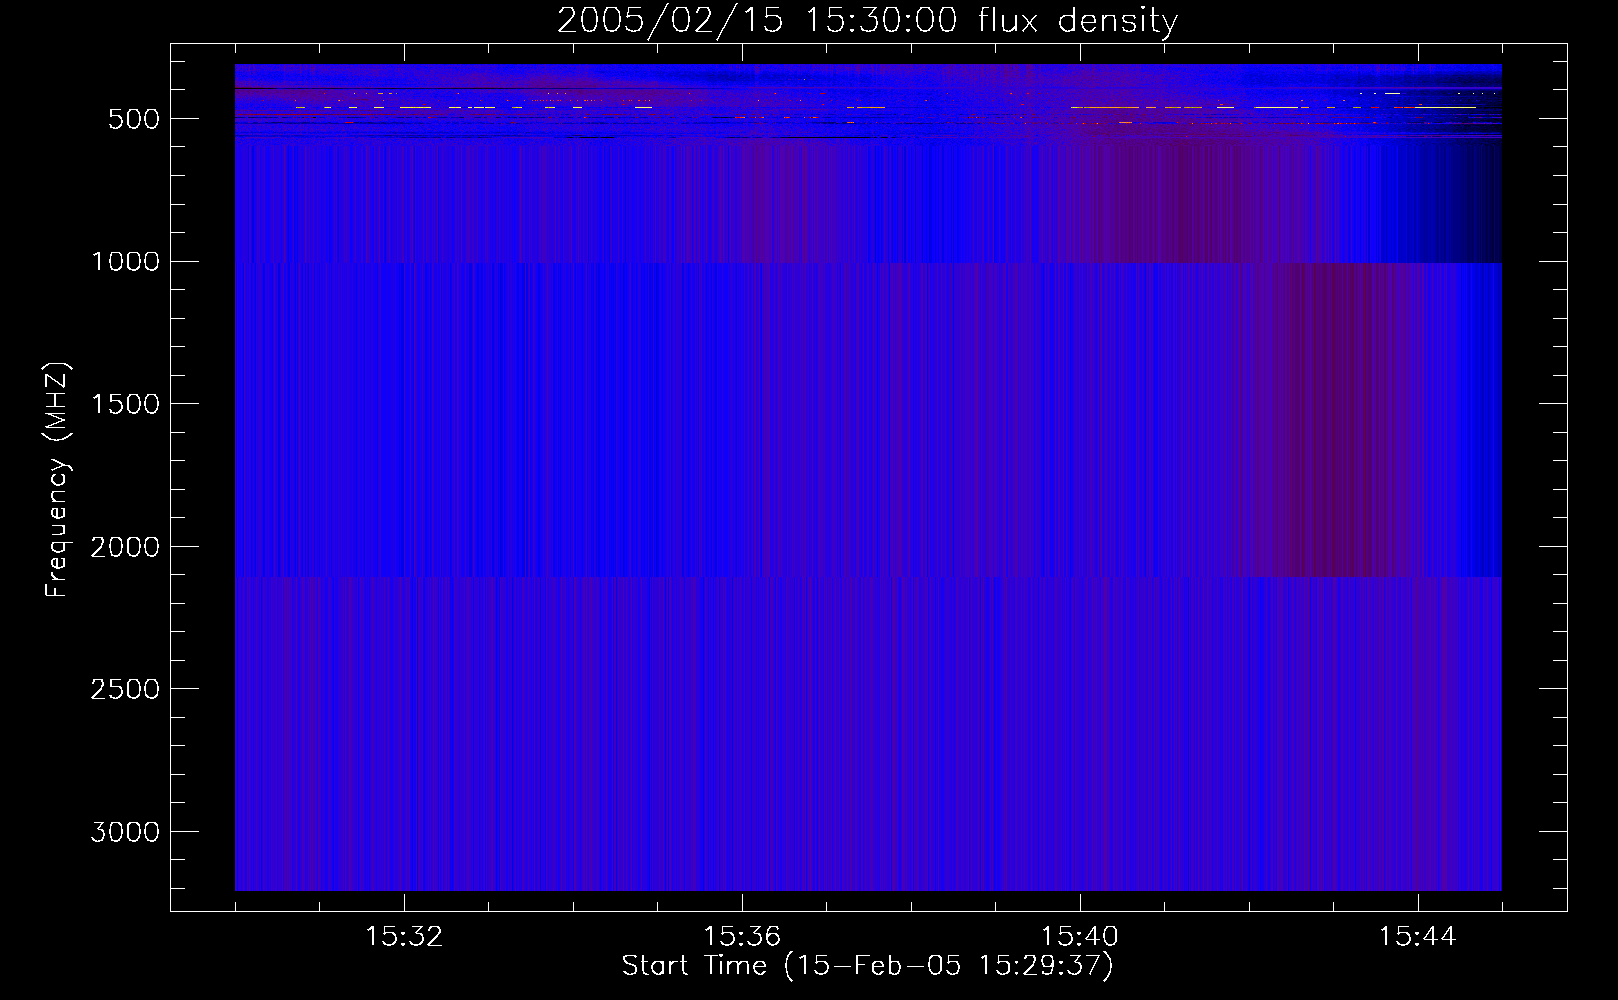
Task: Click the 15:32 time tick label
Action: coord(404,937)
